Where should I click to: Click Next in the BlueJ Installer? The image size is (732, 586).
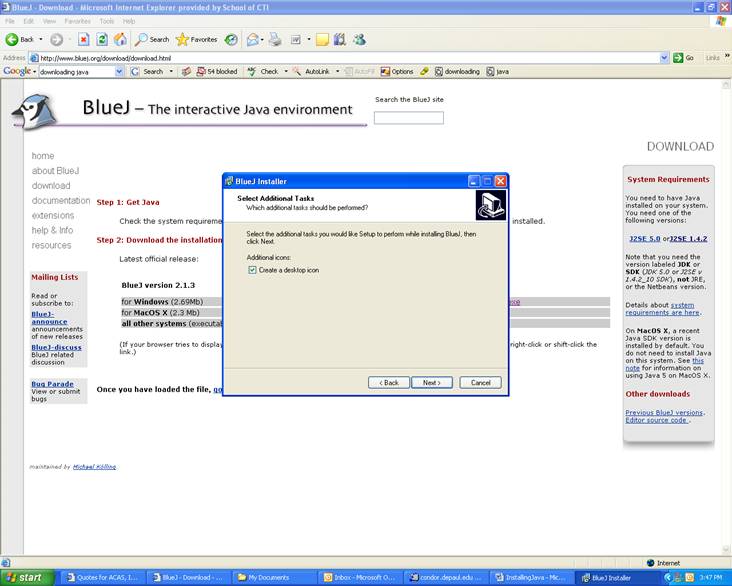[x=431, y=382]
